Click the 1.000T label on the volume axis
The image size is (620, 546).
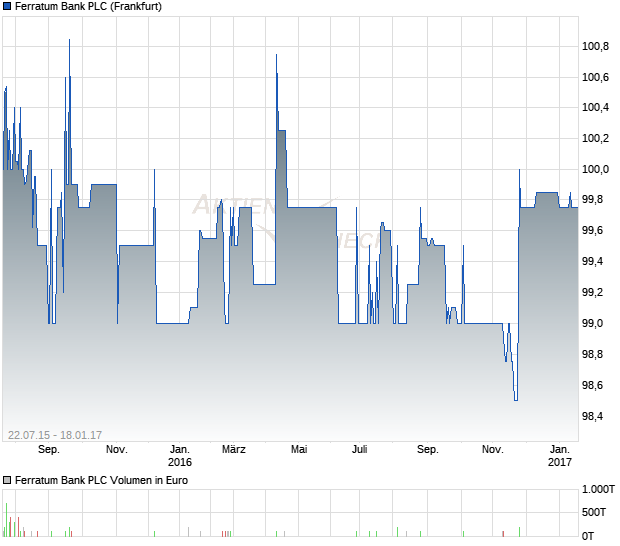click(x=598, y=490)
